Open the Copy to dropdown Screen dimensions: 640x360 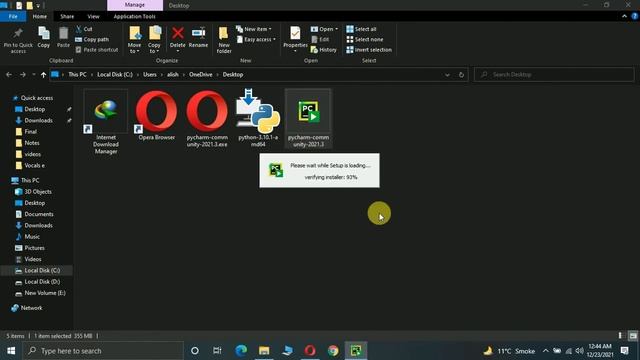[154, 40]
